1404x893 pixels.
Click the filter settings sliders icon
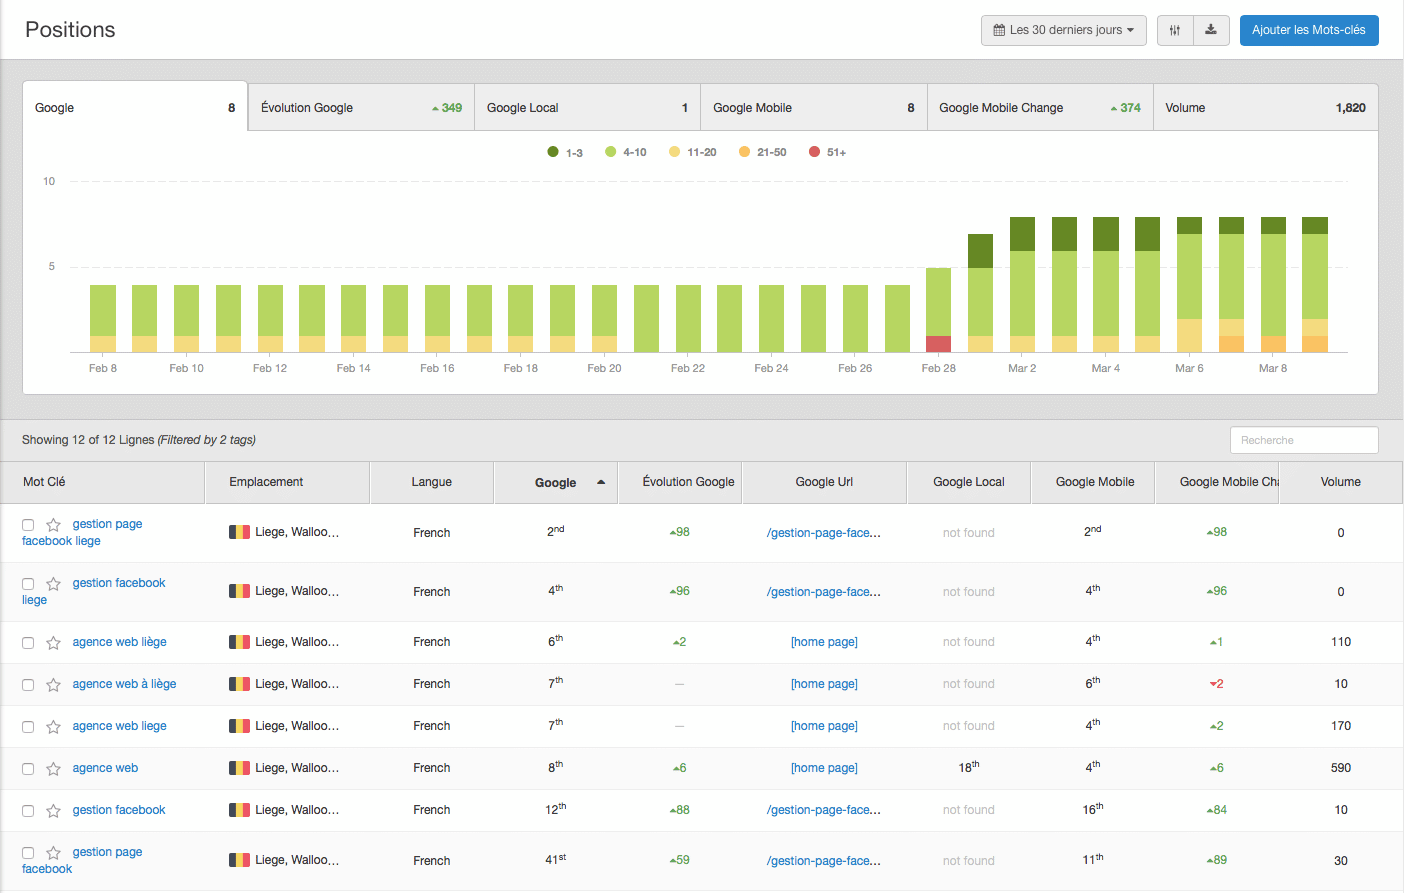click(1175, 30)
